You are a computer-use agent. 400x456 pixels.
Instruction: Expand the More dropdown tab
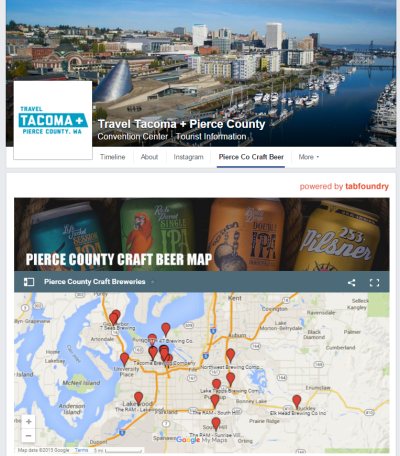click(x=308, y=157)
